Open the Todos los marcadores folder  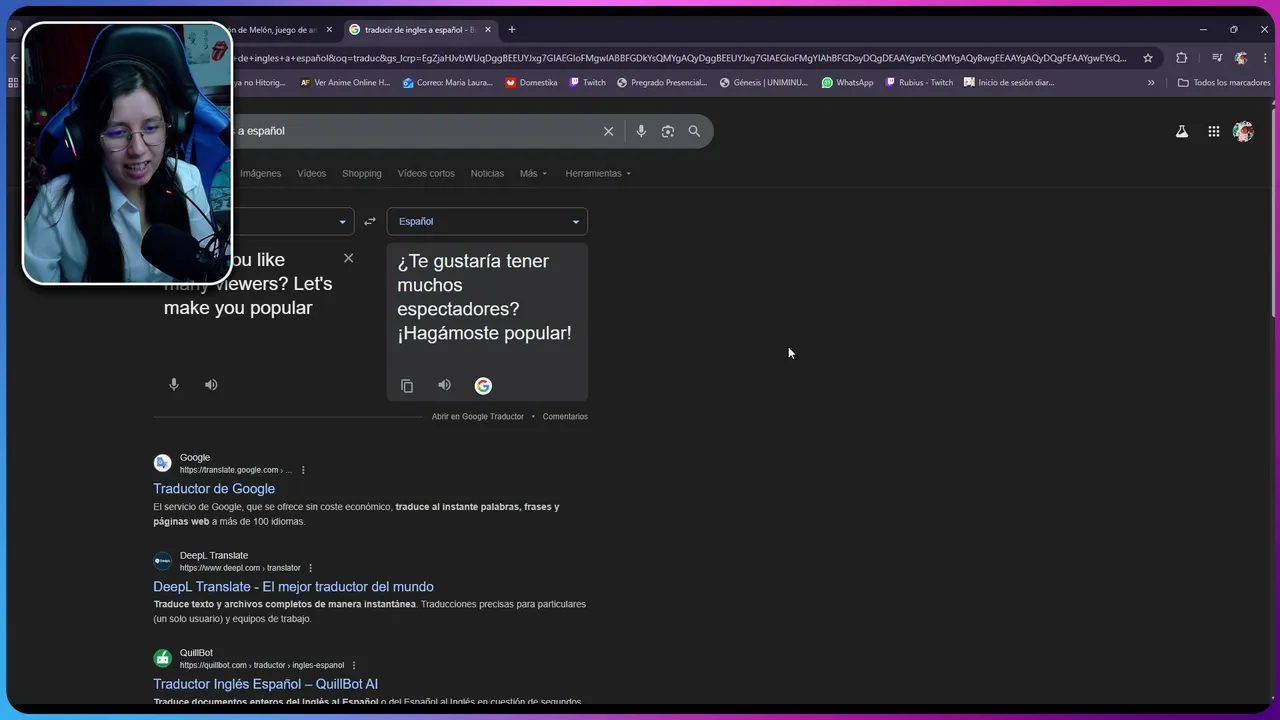click(x=1224, y=82)
